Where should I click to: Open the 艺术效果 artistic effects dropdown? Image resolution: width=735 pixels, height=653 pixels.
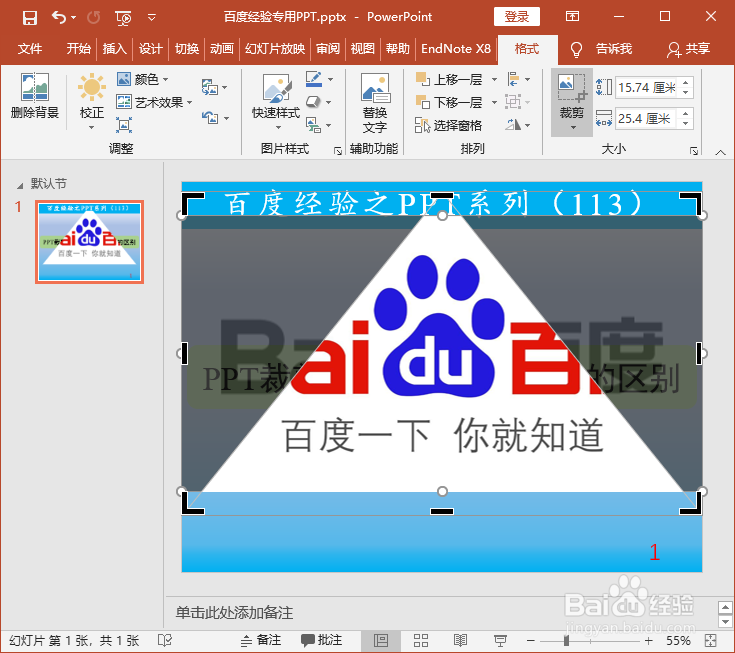pyautogui.click(x=154, y=102)
